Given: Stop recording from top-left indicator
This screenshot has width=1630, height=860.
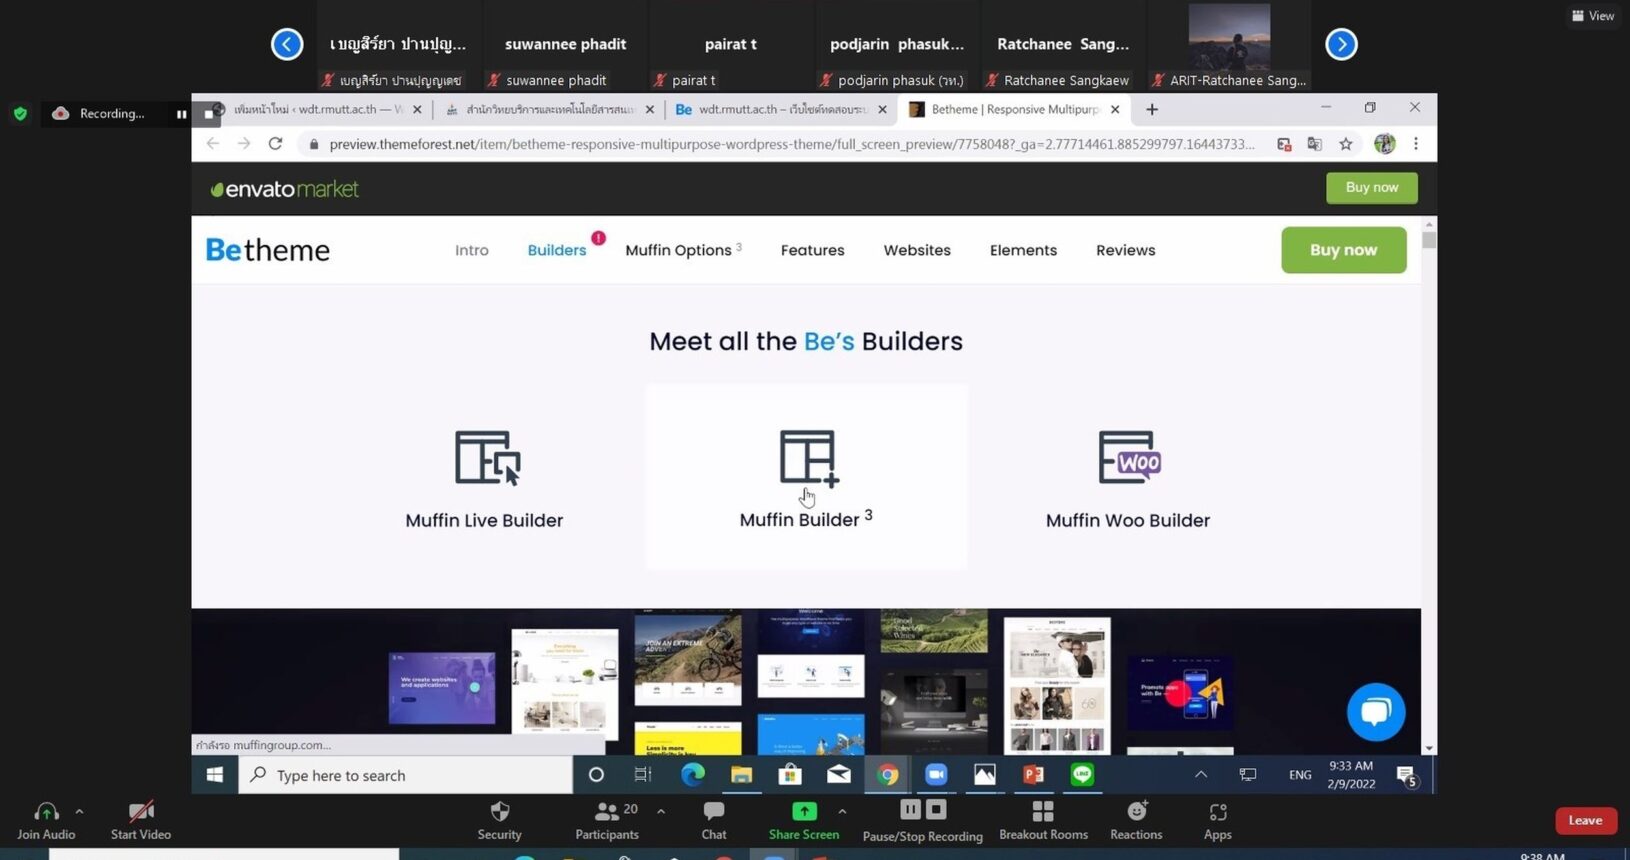Looking at the screenshot, I should [x=208, y=114].
